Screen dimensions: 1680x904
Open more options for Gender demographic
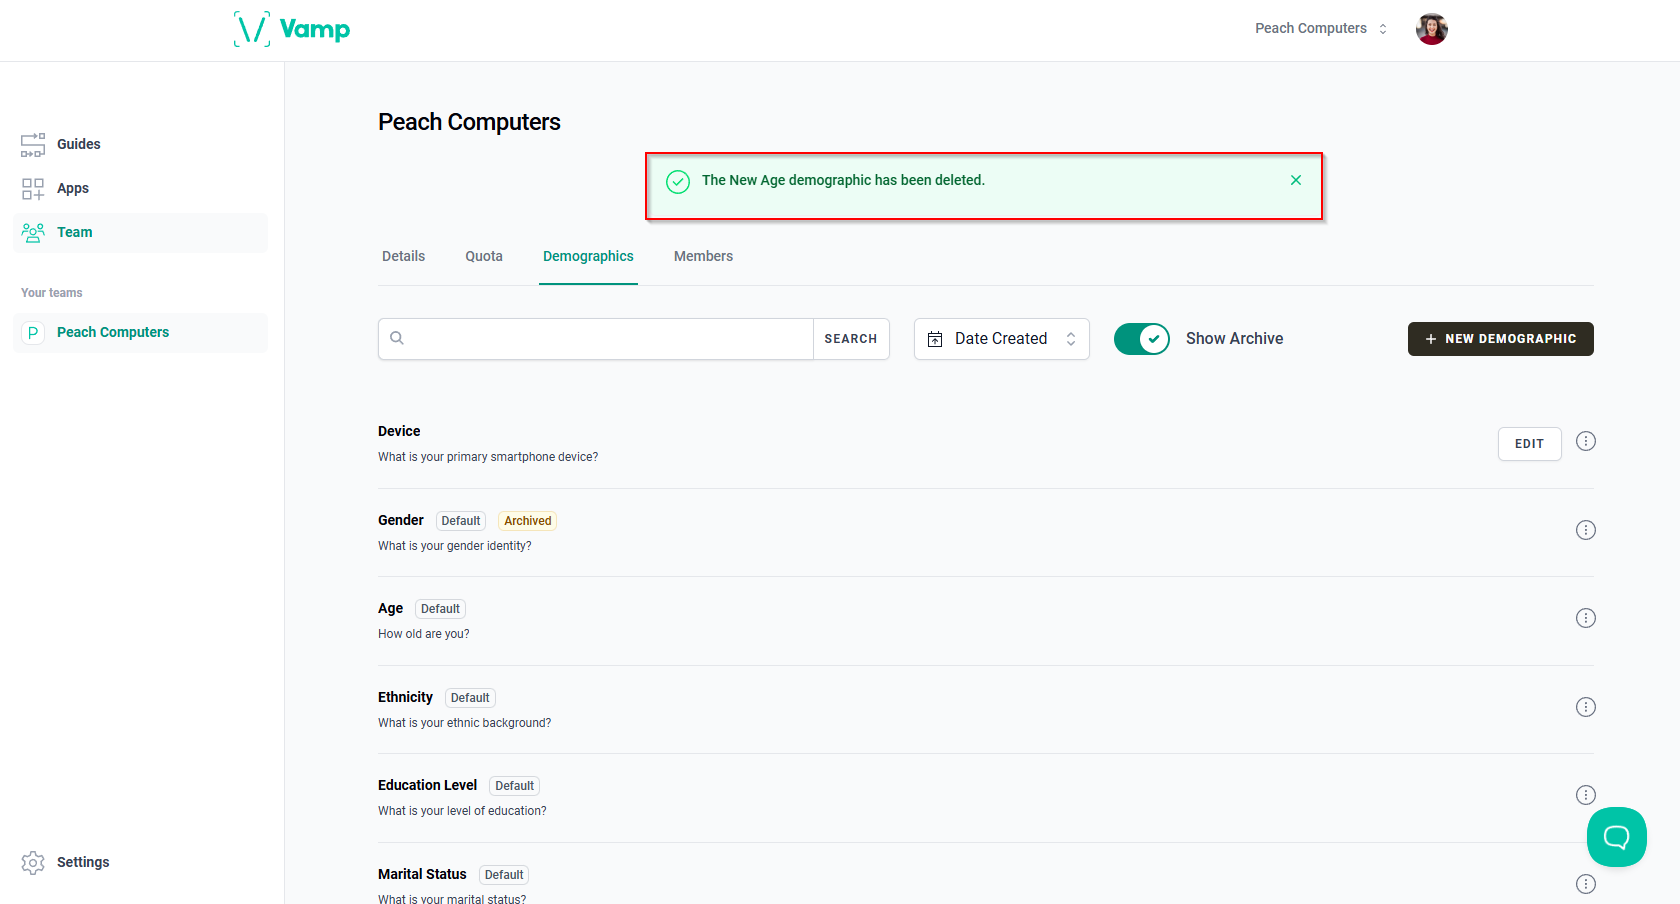[1586, 530]
